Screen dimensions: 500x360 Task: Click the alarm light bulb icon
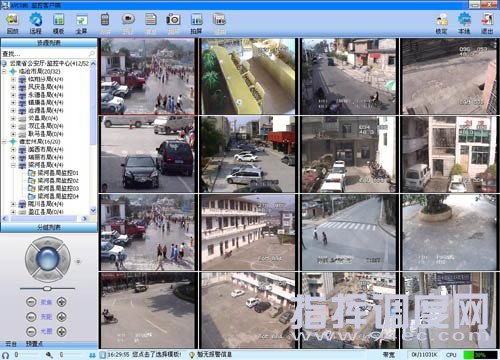click(192, 355)
